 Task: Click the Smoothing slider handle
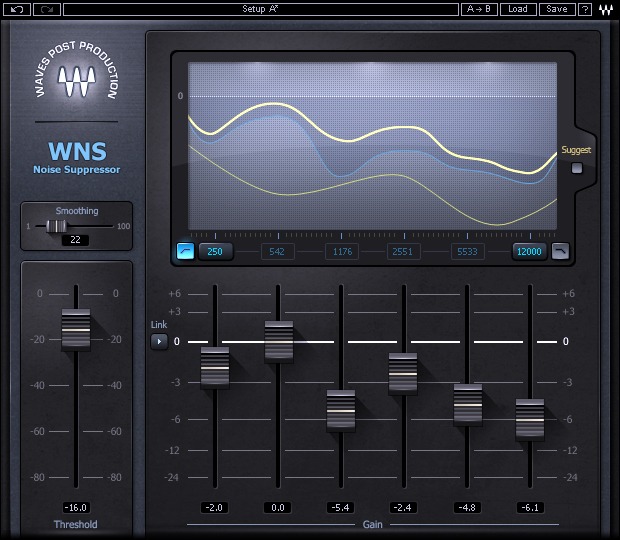coord(56,227)
